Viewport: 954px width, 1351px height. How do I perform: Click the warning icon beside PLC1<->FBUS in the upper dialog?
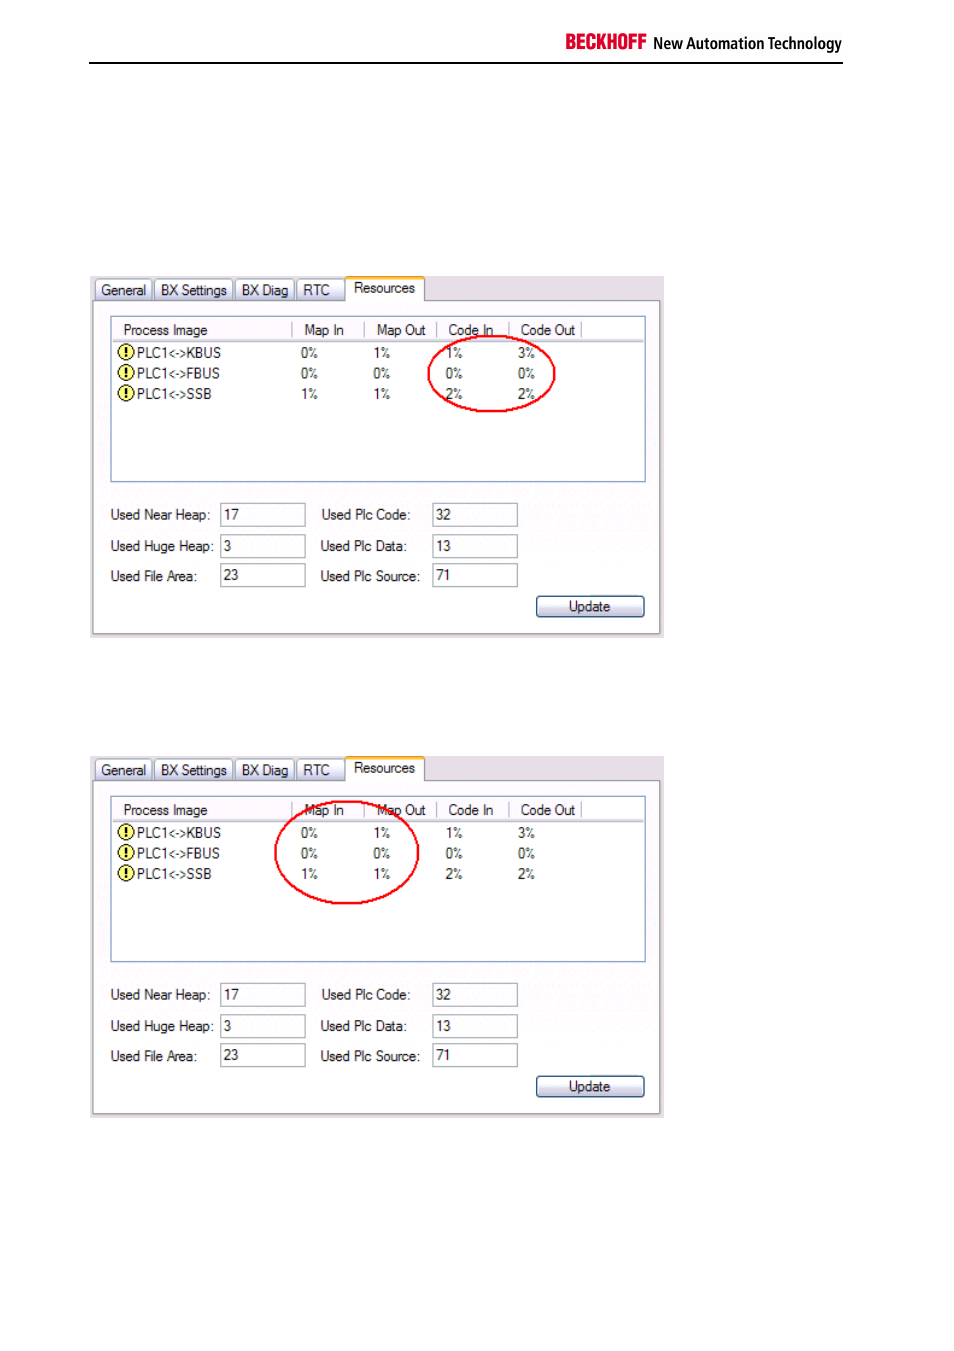tap(126, 373)
